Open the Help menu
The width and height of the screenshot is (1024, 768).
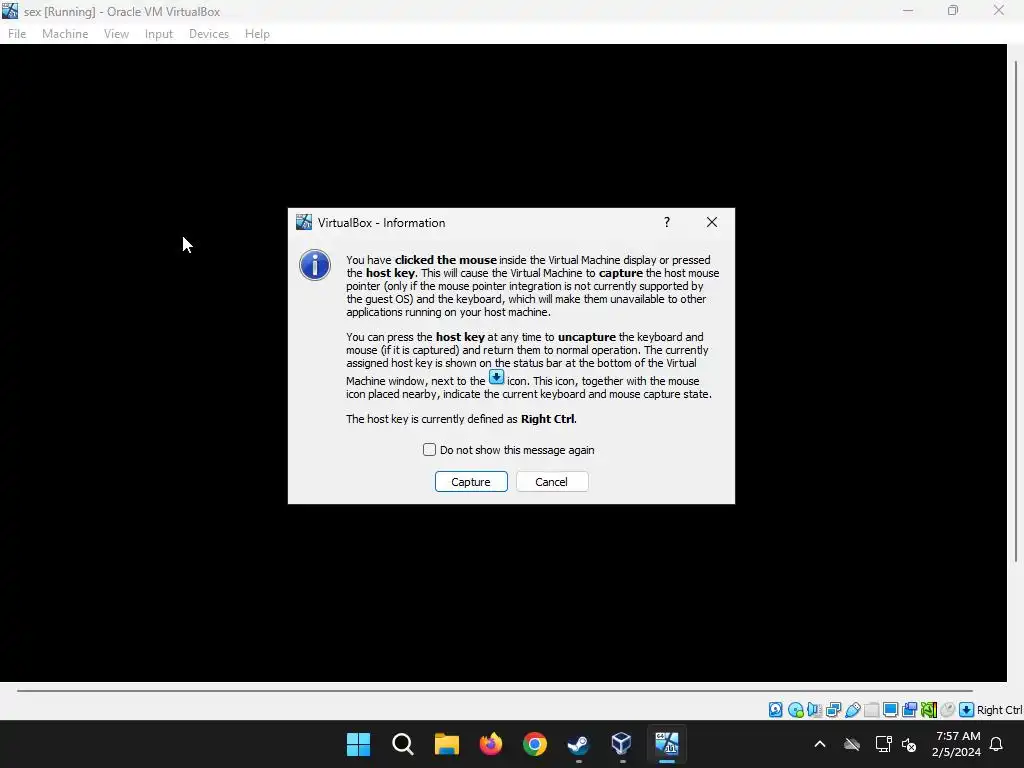pyautogui.click(x=257, y=34)
